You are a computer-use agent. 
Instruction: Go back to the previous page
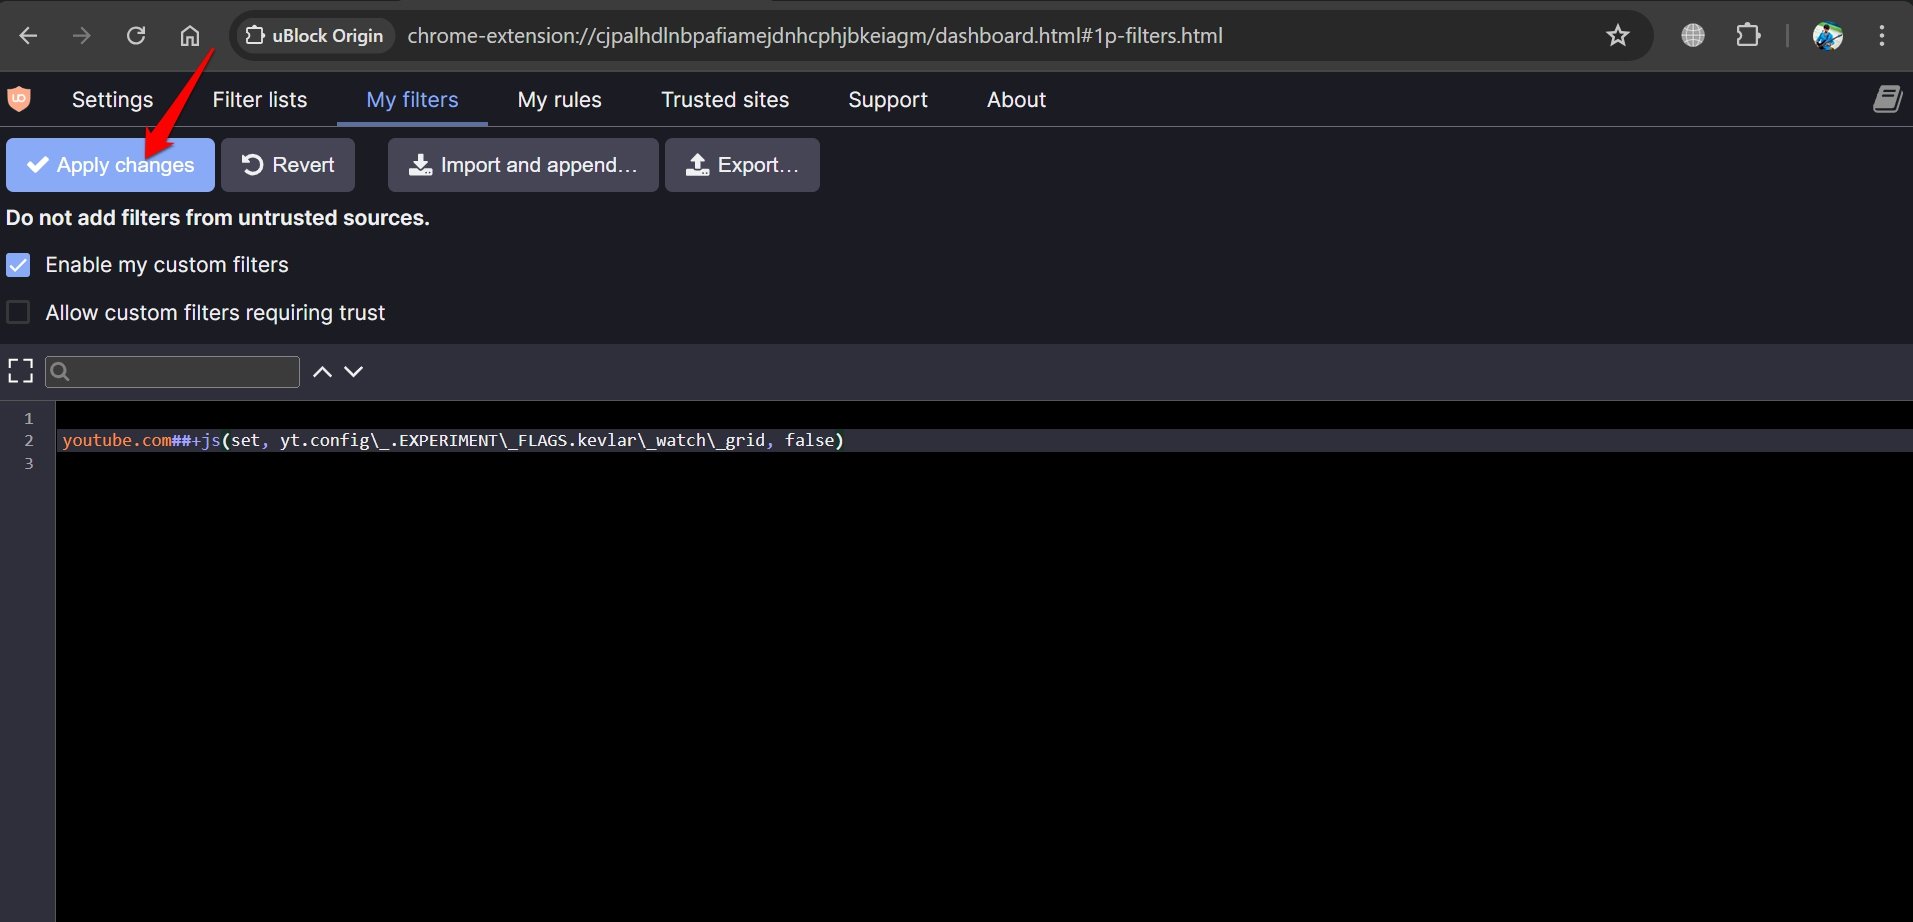28,36
